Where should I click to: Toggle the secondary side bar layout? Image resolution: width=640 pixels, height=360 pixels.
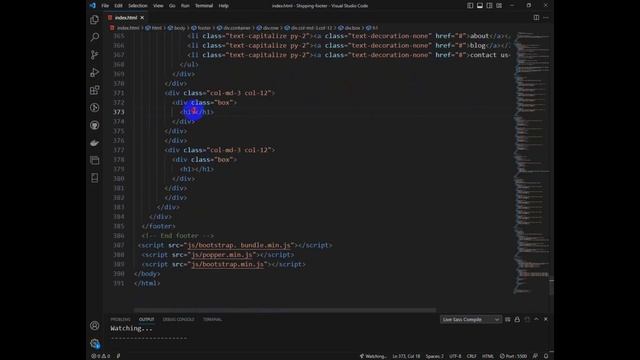pyautogui.click(x=489, y=6)
